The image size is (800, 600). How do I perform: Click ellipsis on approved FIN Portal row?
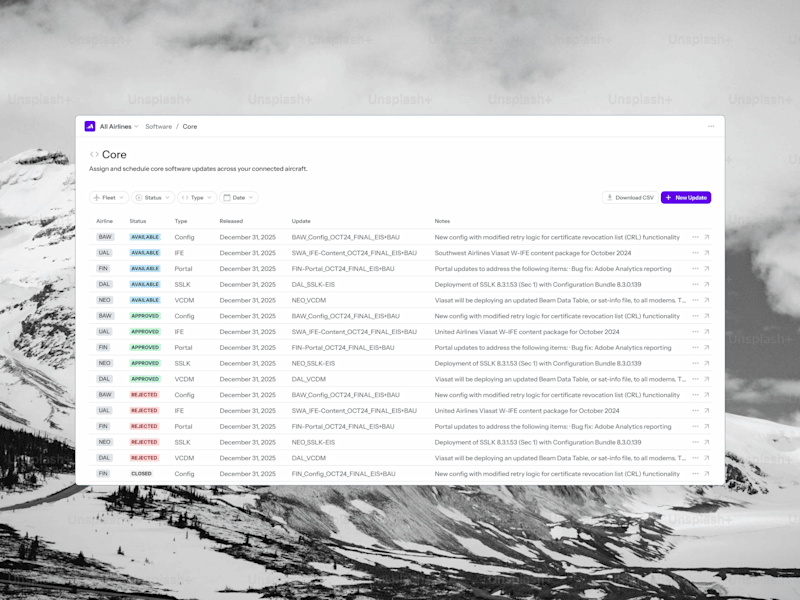click(x=695, y=347)
